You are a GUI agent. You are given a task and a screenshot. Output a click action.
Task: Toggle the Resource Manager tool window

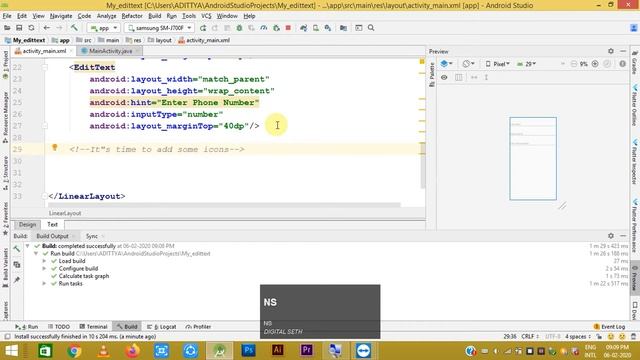[5, 117]
